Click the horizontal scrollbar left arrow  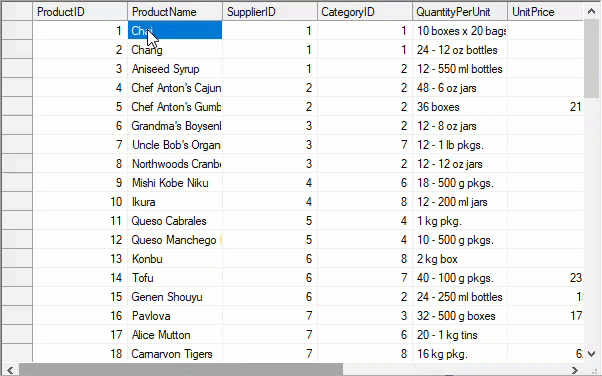click(x=10, y=370)
